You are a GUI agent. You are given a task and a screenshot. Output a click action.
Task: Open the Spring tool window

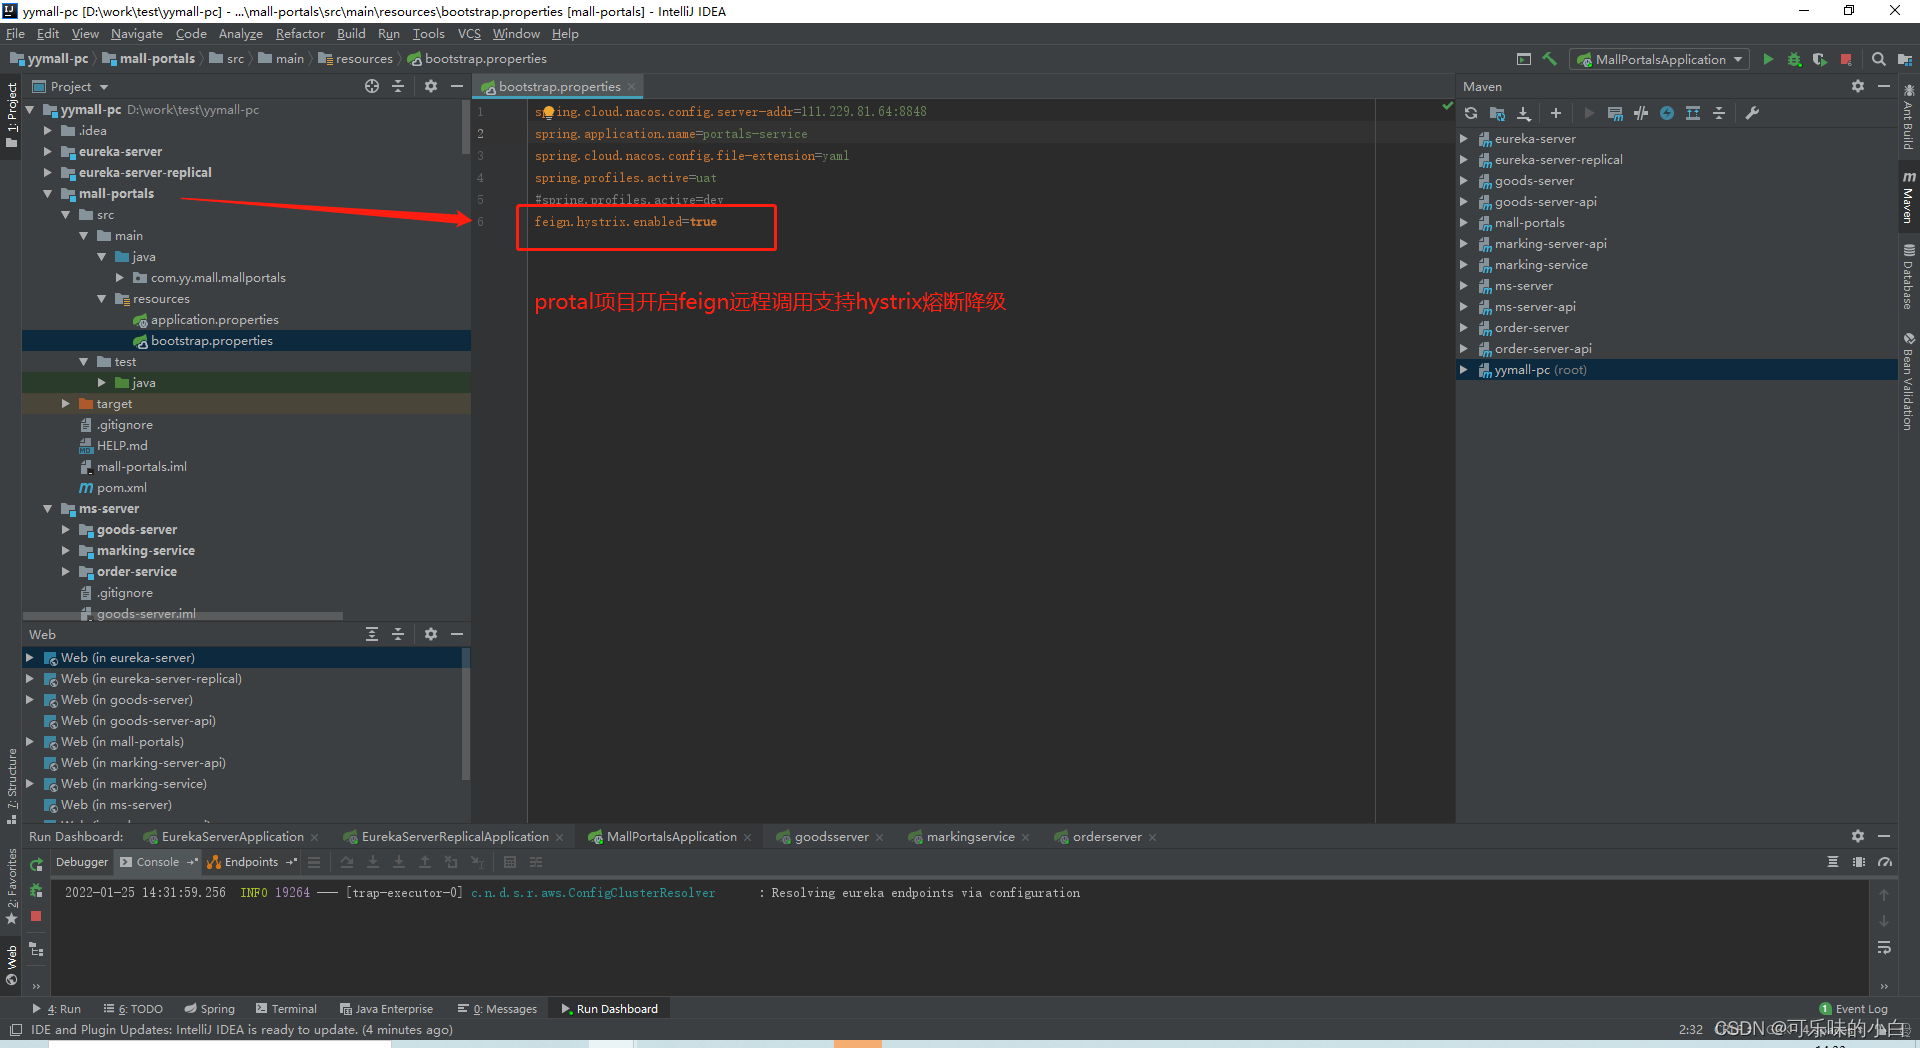pyautogui.click(x=209, y=1009)
